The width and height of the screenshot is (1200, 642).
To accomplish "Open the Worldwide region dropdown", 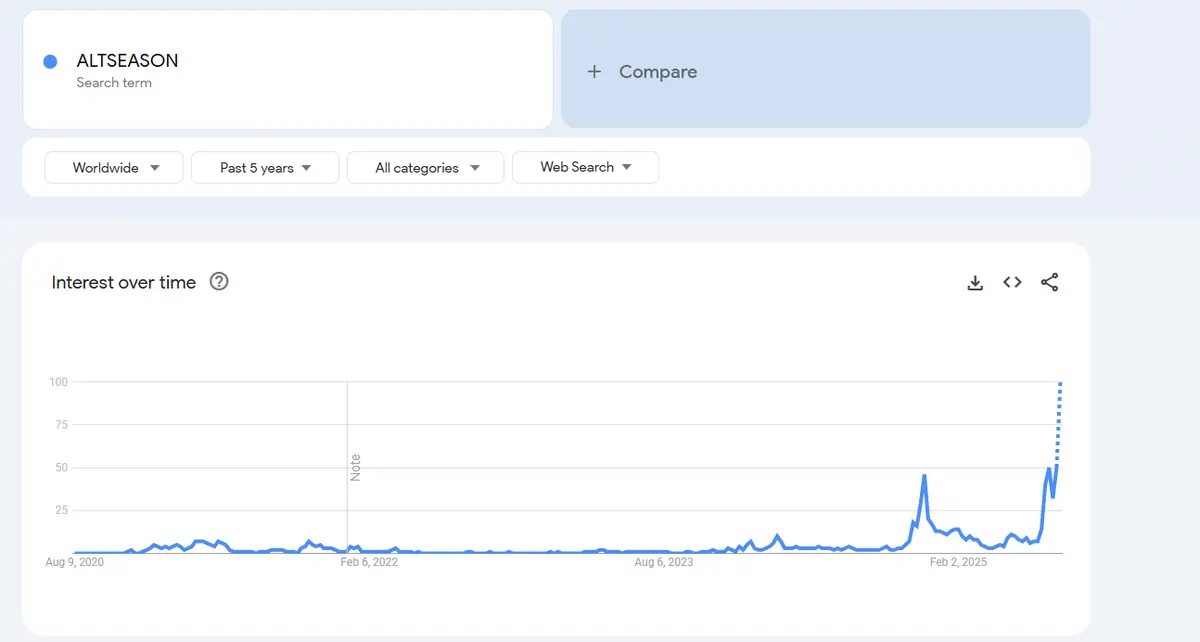I will [x=114, y=168].
